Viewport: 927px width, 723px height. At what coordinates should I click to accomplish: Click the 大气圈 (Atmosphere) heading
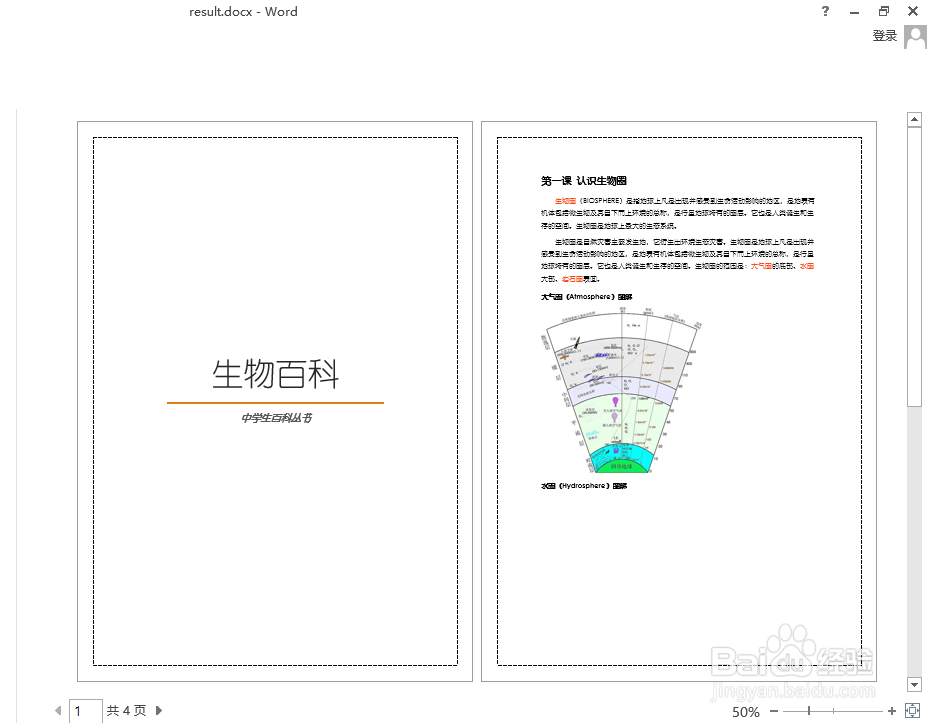(586, 297)
